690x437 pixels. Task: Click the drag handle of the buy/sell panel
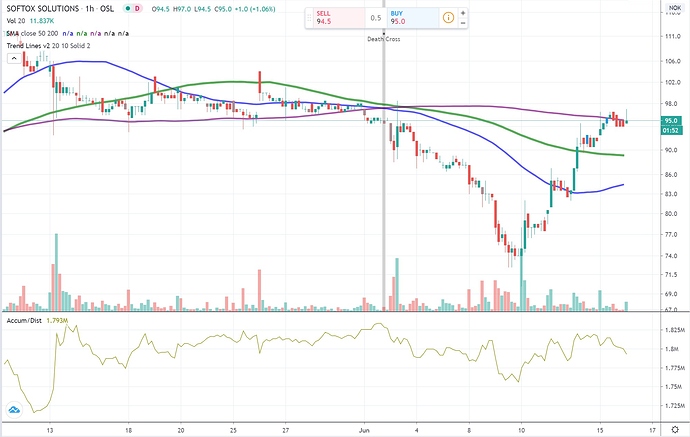pos(309,18)
